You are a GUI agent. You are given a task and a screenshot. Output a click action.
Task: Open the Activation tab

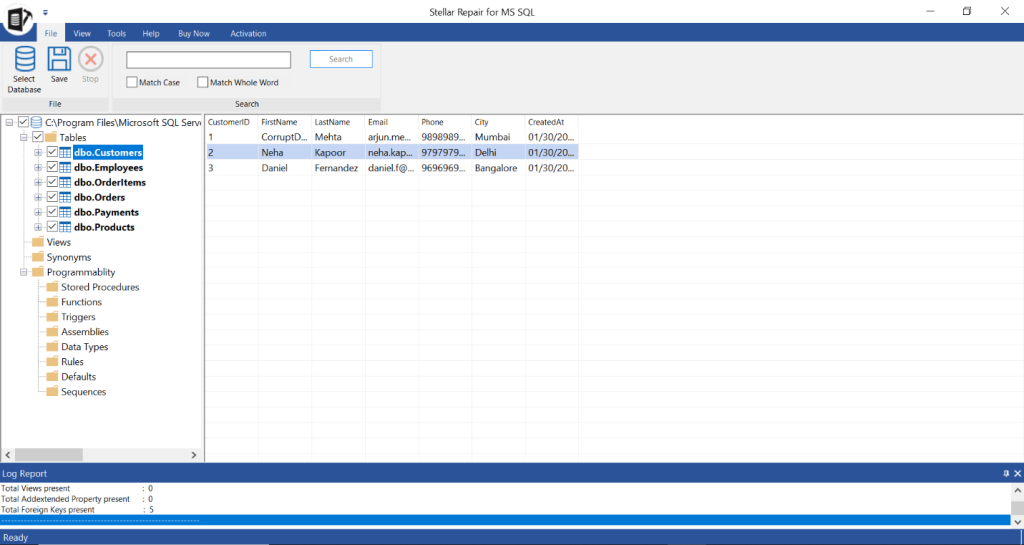pos(248,33)
